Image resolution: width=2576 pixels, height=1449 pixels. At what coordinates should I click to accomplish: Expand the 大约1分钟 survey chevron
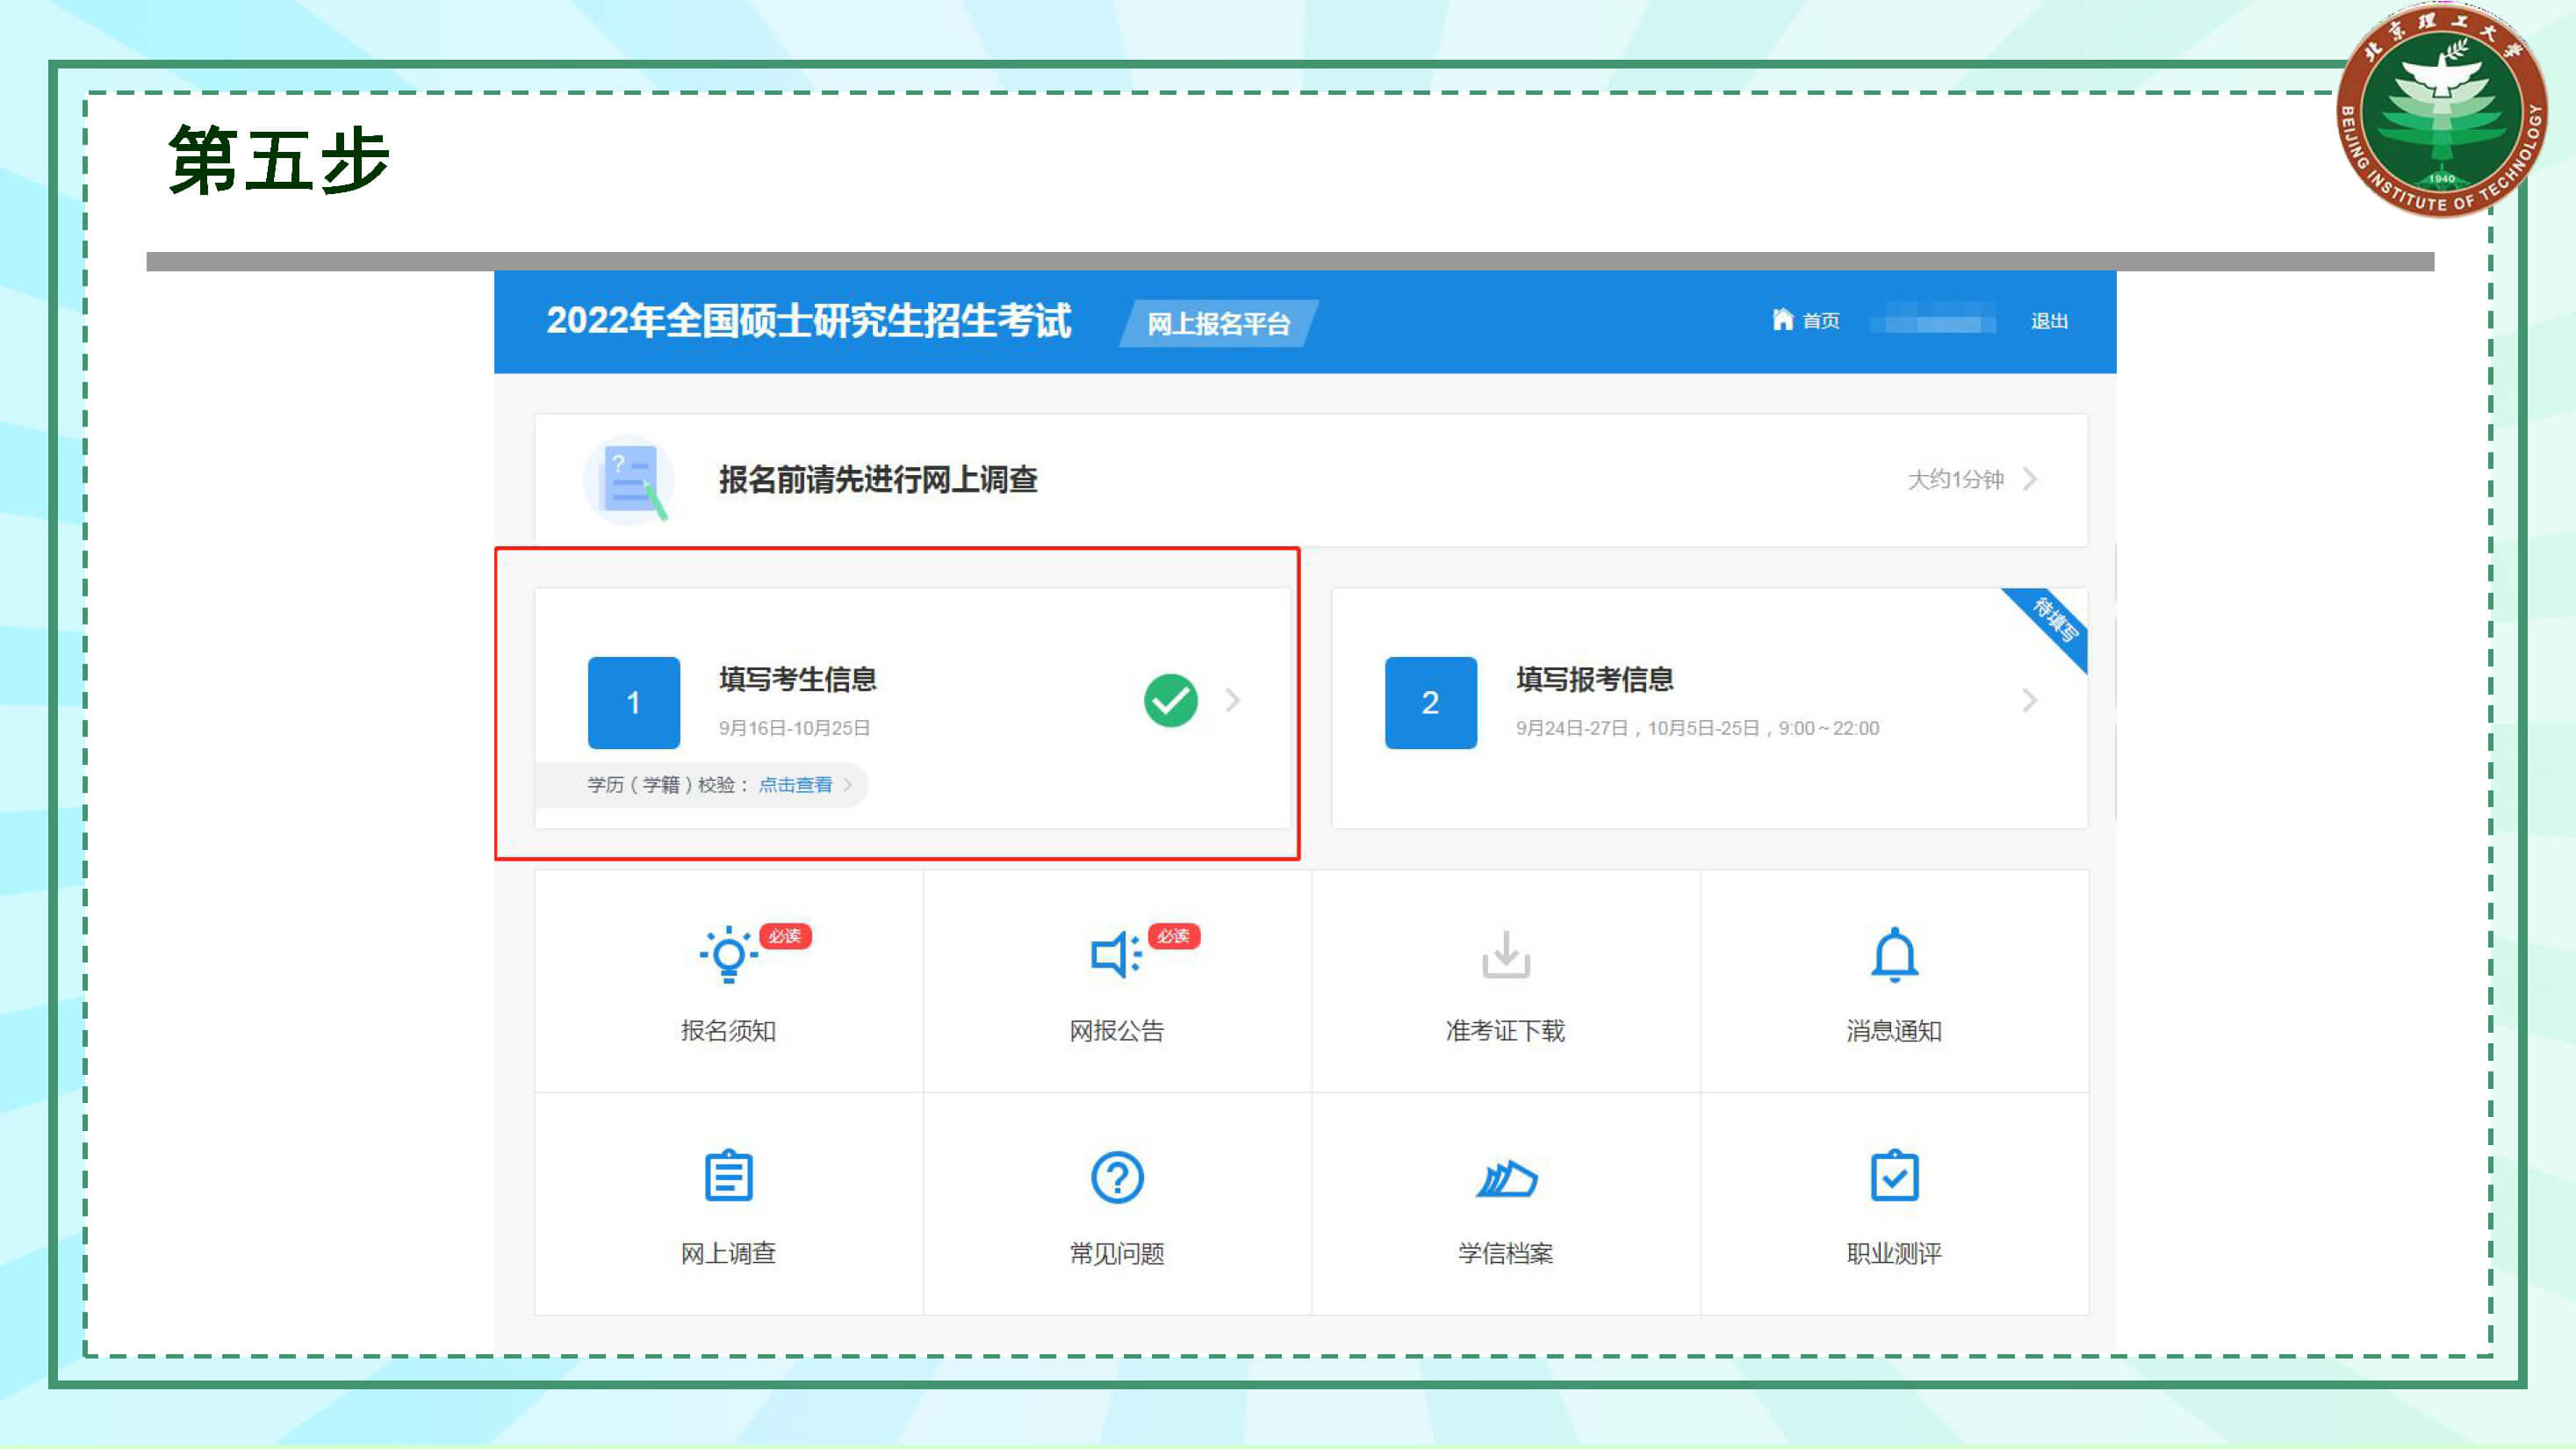(2030, 479)
